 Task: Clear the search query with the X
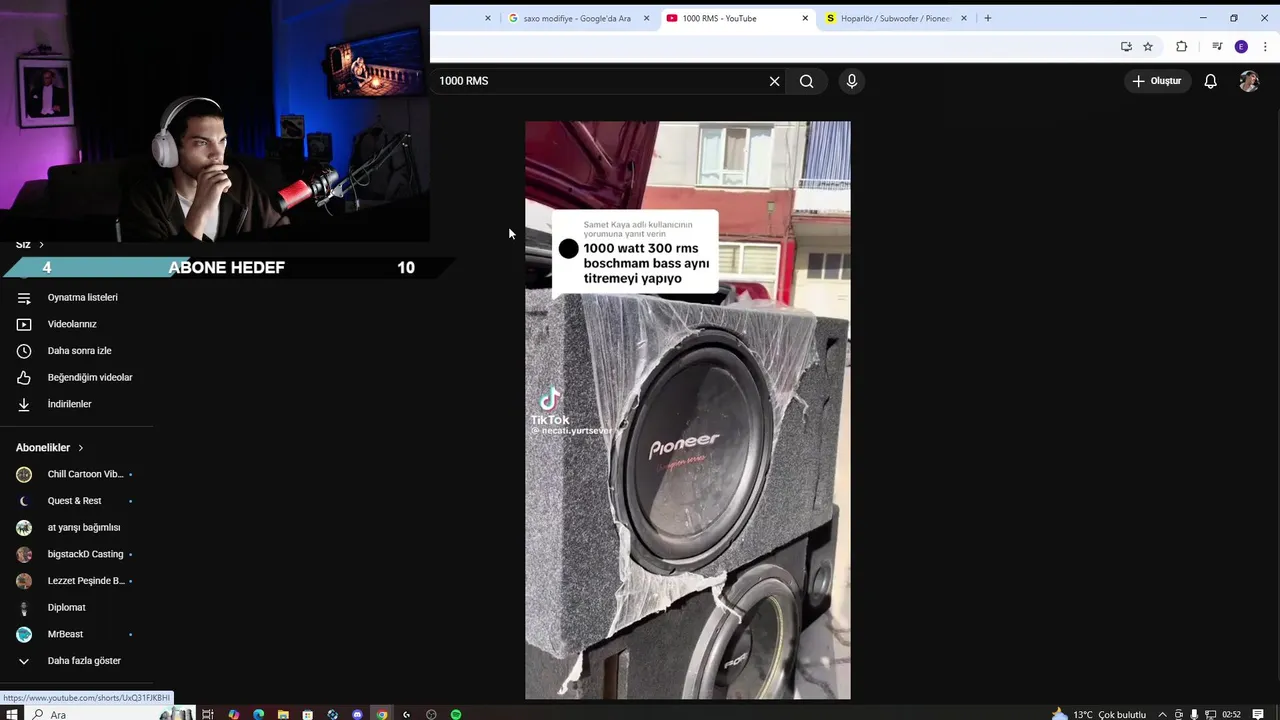(774, 81)
